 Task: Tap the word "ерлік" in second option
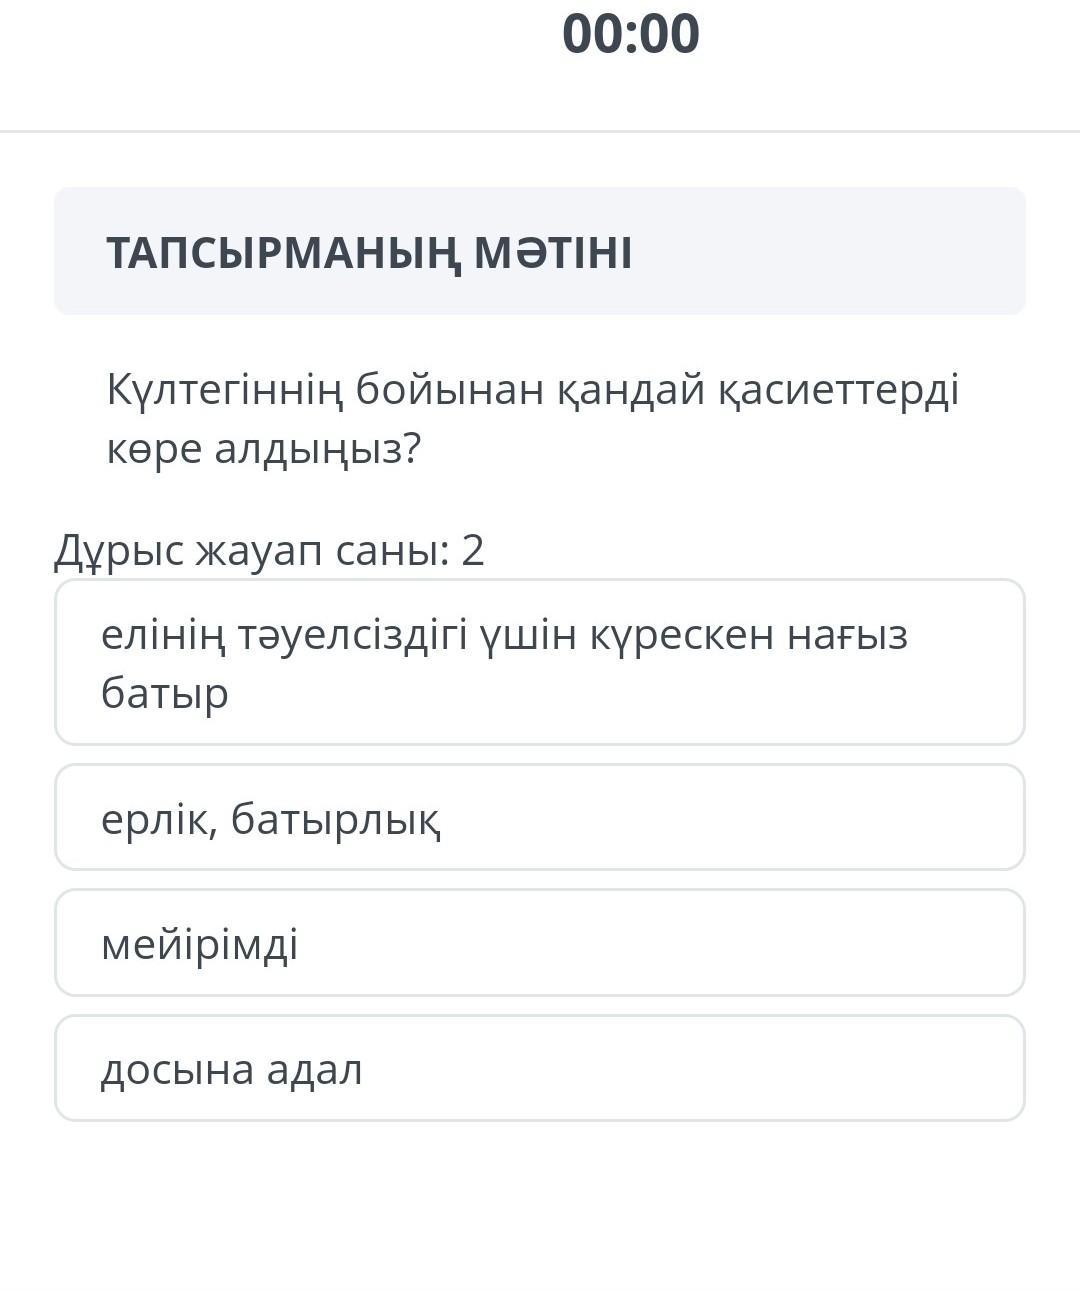coord(156,820)
